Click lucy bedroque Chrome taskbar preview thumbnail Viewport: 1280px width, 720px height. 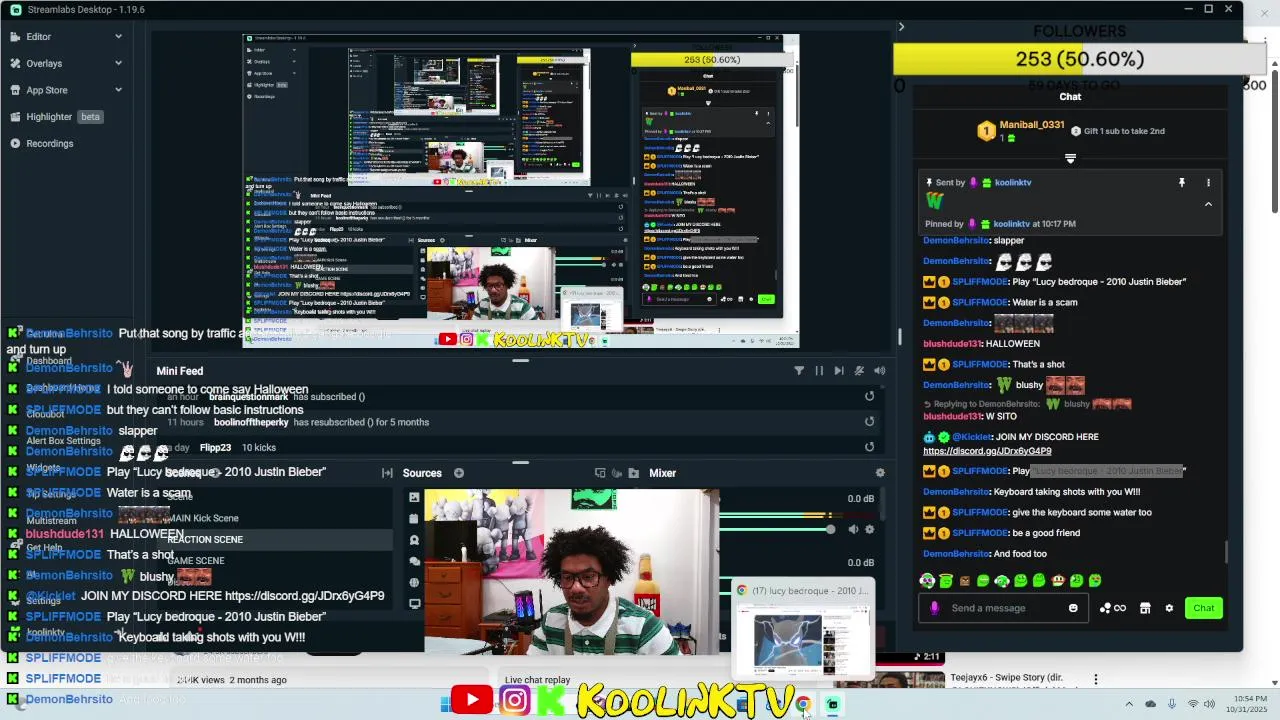[804, 628]
